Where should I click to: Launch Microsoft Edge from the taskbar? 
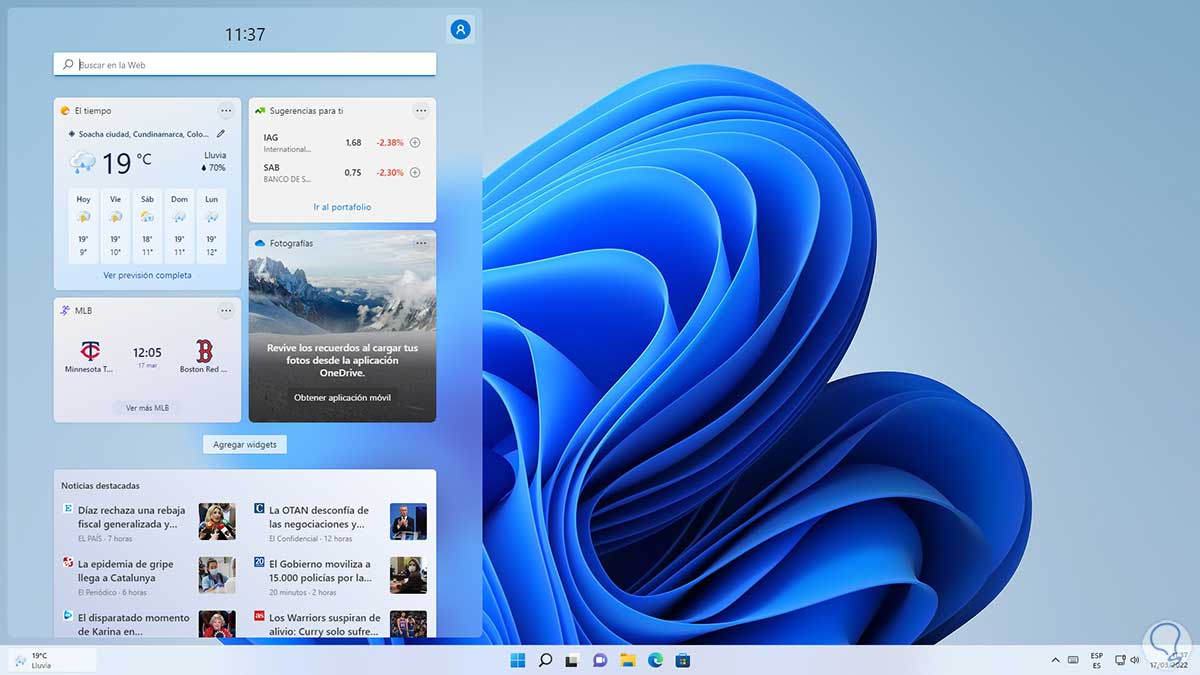[x=655, y=660]
